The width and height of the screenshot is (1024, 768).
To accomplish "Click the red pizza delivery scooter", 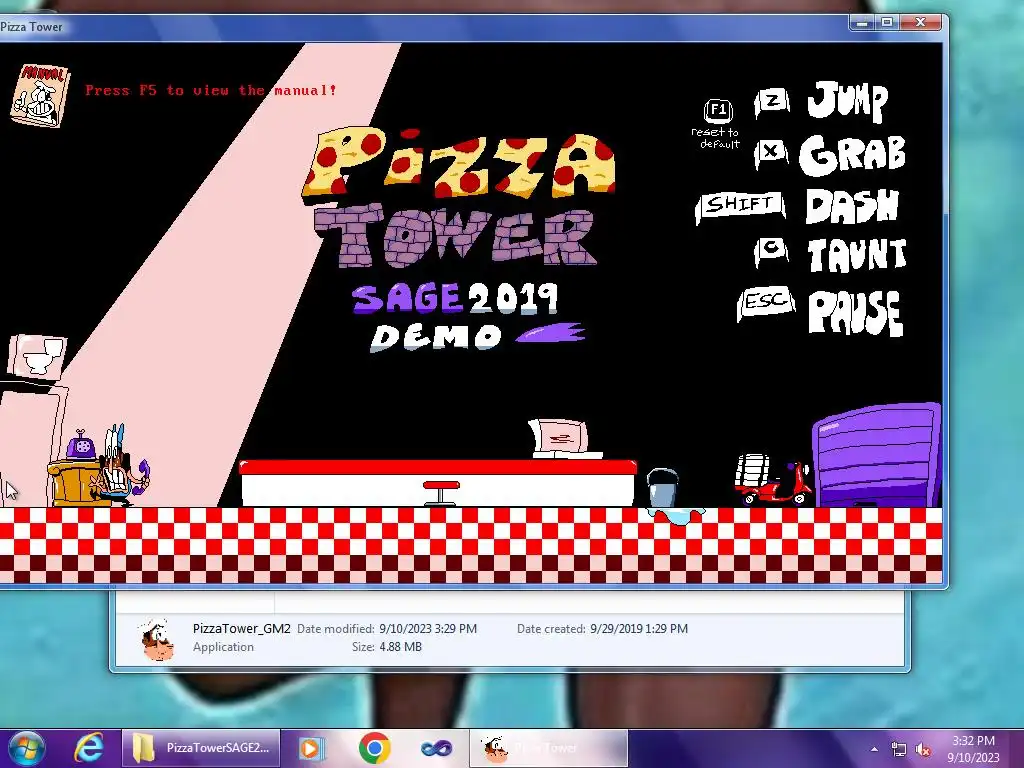I will pyautogui.click(x=773, y=480).
